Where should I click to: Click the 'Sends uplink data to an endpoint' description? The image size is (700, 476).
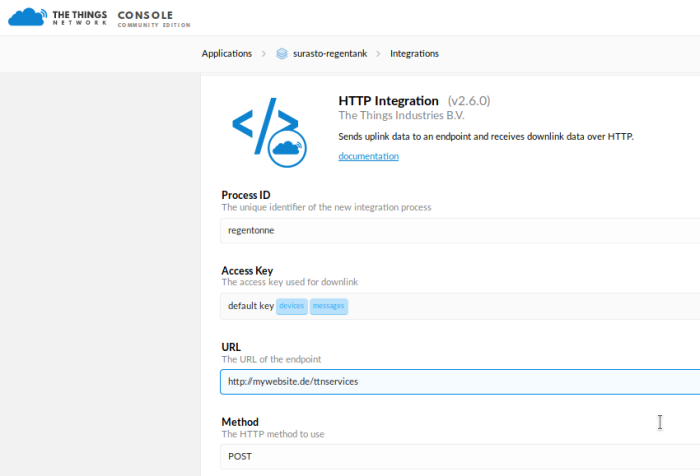[486, 137]
